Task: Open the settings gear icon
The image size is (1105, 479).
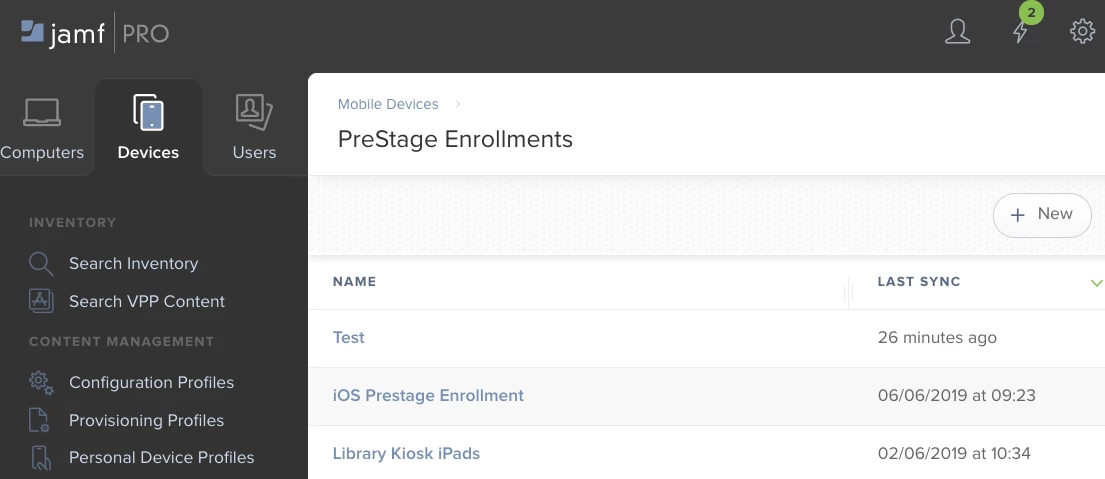Action: pyautogui.click(x=1082, y=32)
